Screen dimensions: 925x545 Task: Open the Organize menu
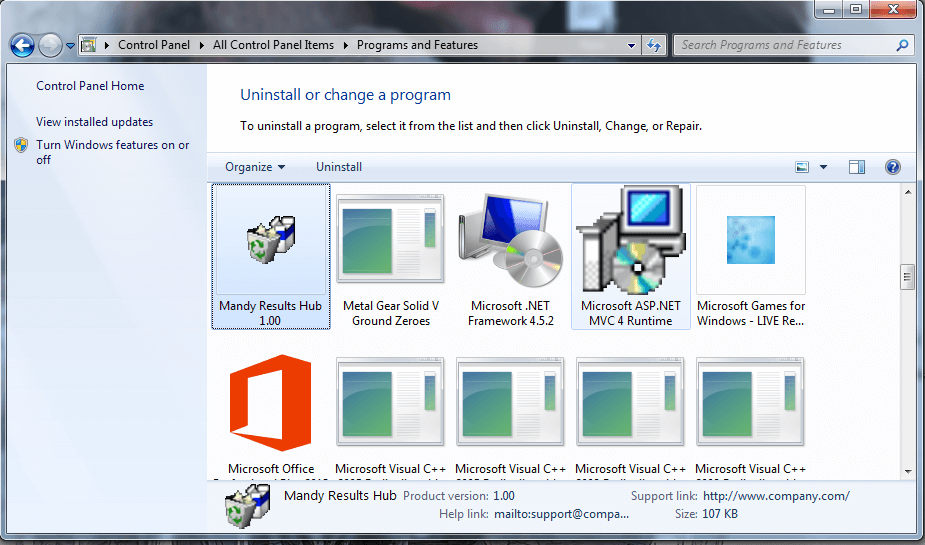255,167
